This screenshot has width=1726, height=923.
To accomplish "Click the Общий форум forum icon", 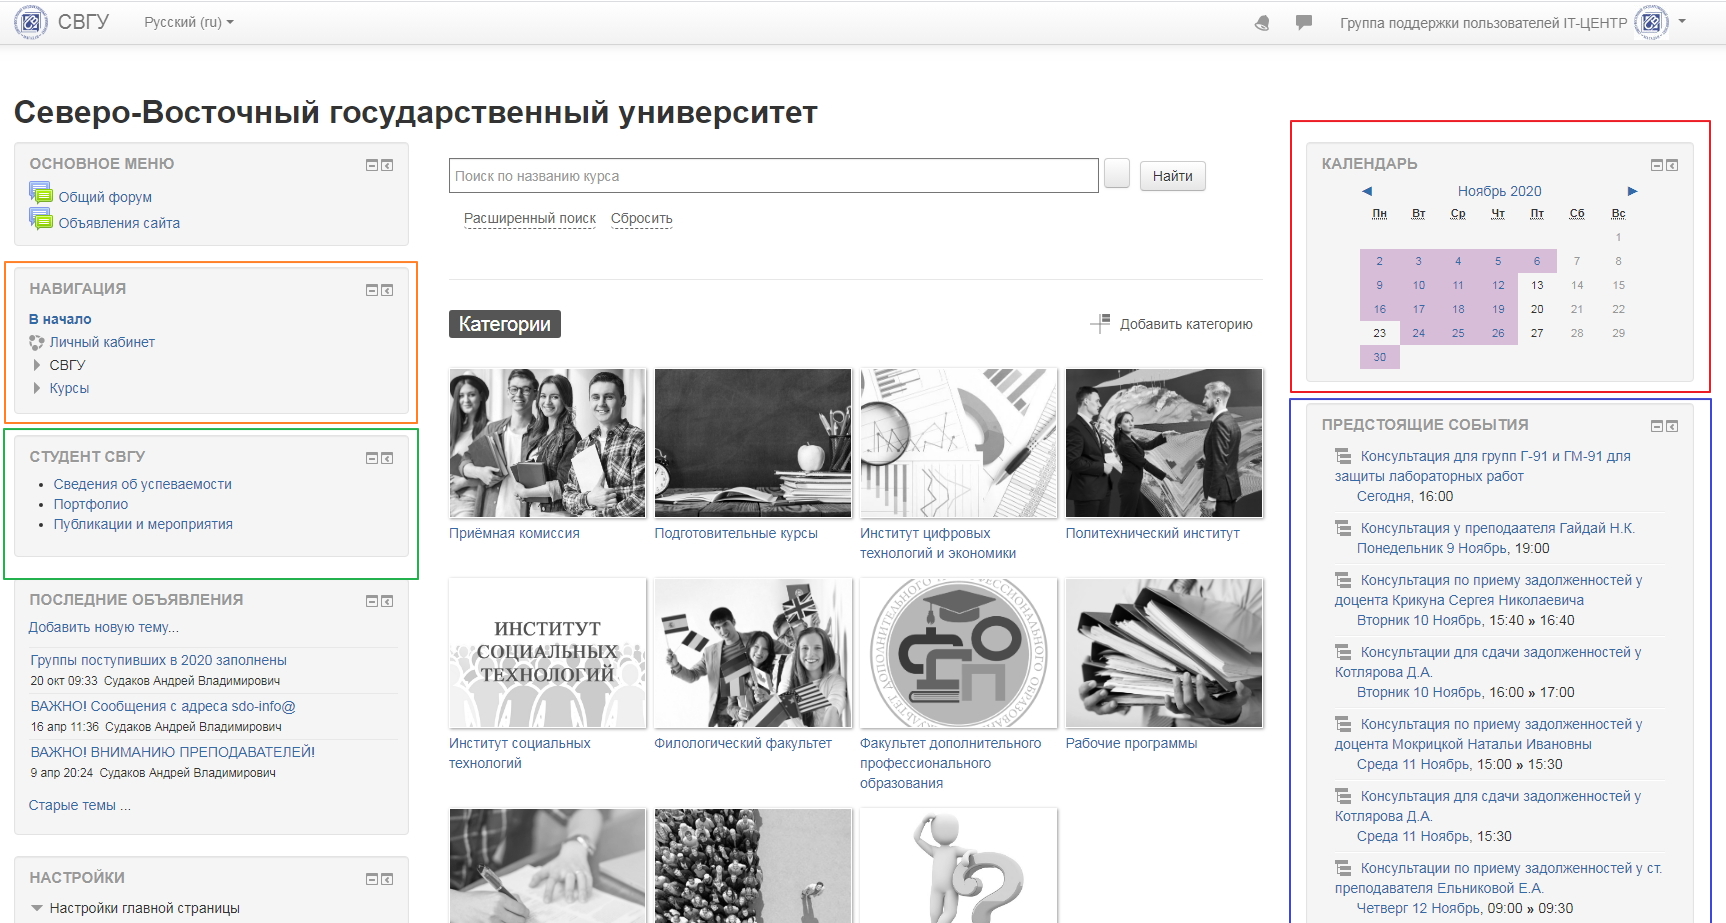I will pos(40,193).
